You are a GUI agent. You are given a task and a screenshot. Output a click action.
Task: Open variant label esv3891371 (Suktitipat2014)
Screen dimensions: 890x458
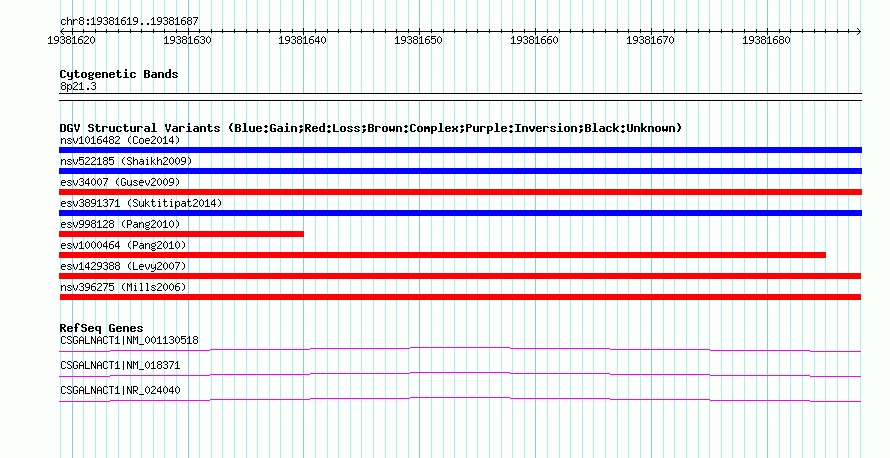(x=141, y=203)
